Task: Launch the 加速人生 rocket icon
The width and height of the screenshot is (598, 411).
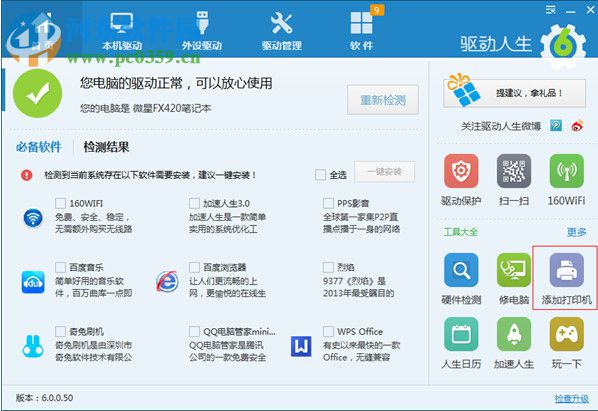Action: click(514, 334)
